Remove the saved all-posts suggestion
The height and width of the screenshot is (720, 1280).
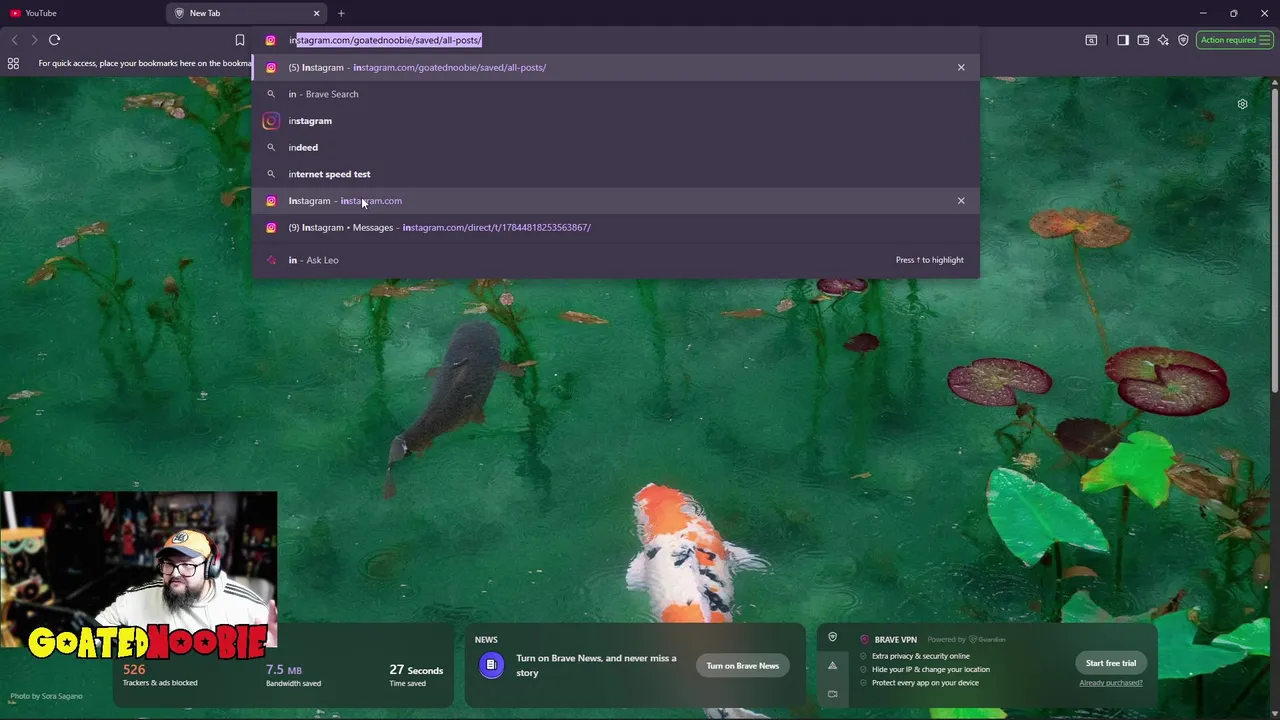tap(961, 67)
